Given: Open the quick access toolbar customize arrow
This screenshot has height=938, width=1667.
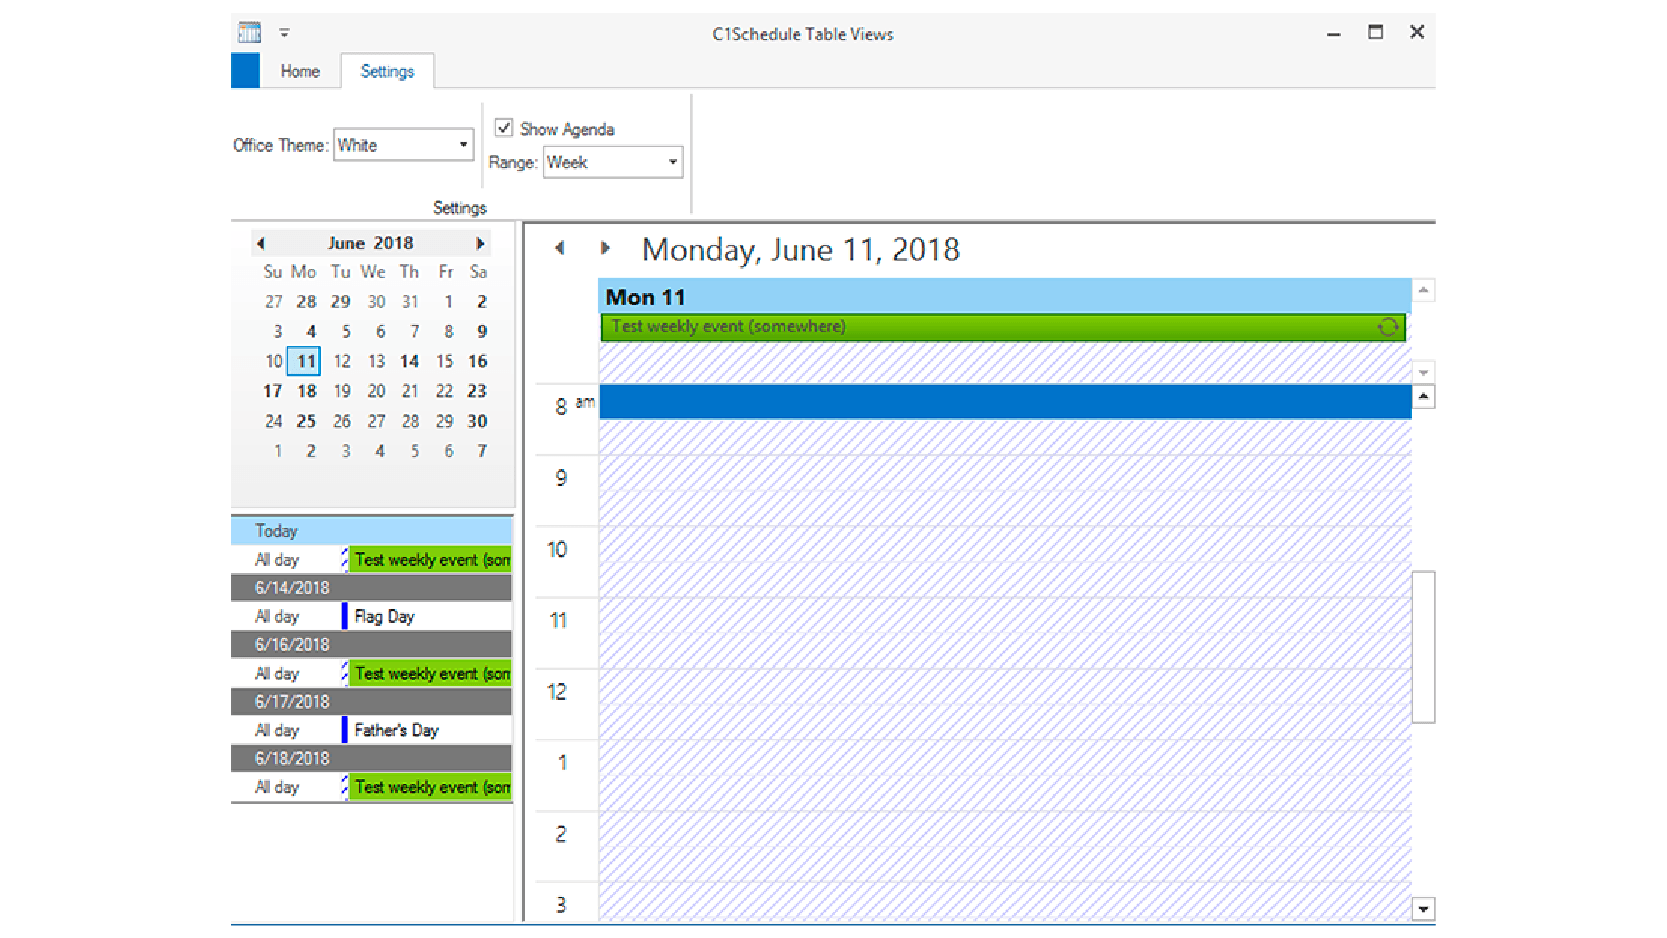Looking at the screenshot, I should click(285, 33).
